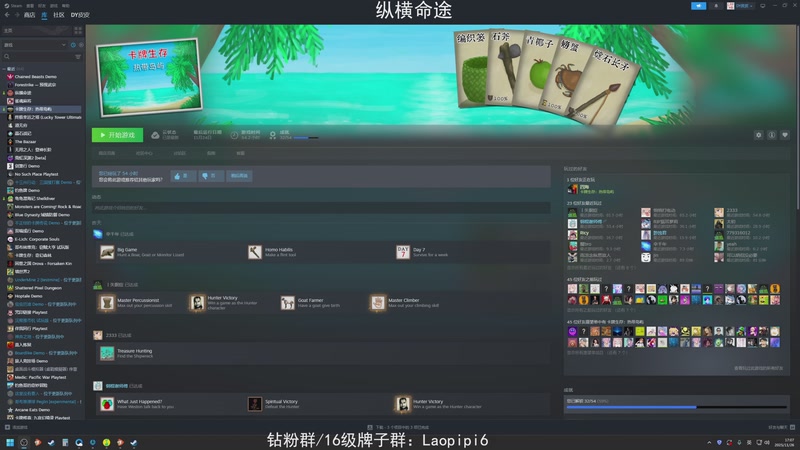Click the Big Game achievement icon
Screen dimensions: 800x450
[107, 252]
